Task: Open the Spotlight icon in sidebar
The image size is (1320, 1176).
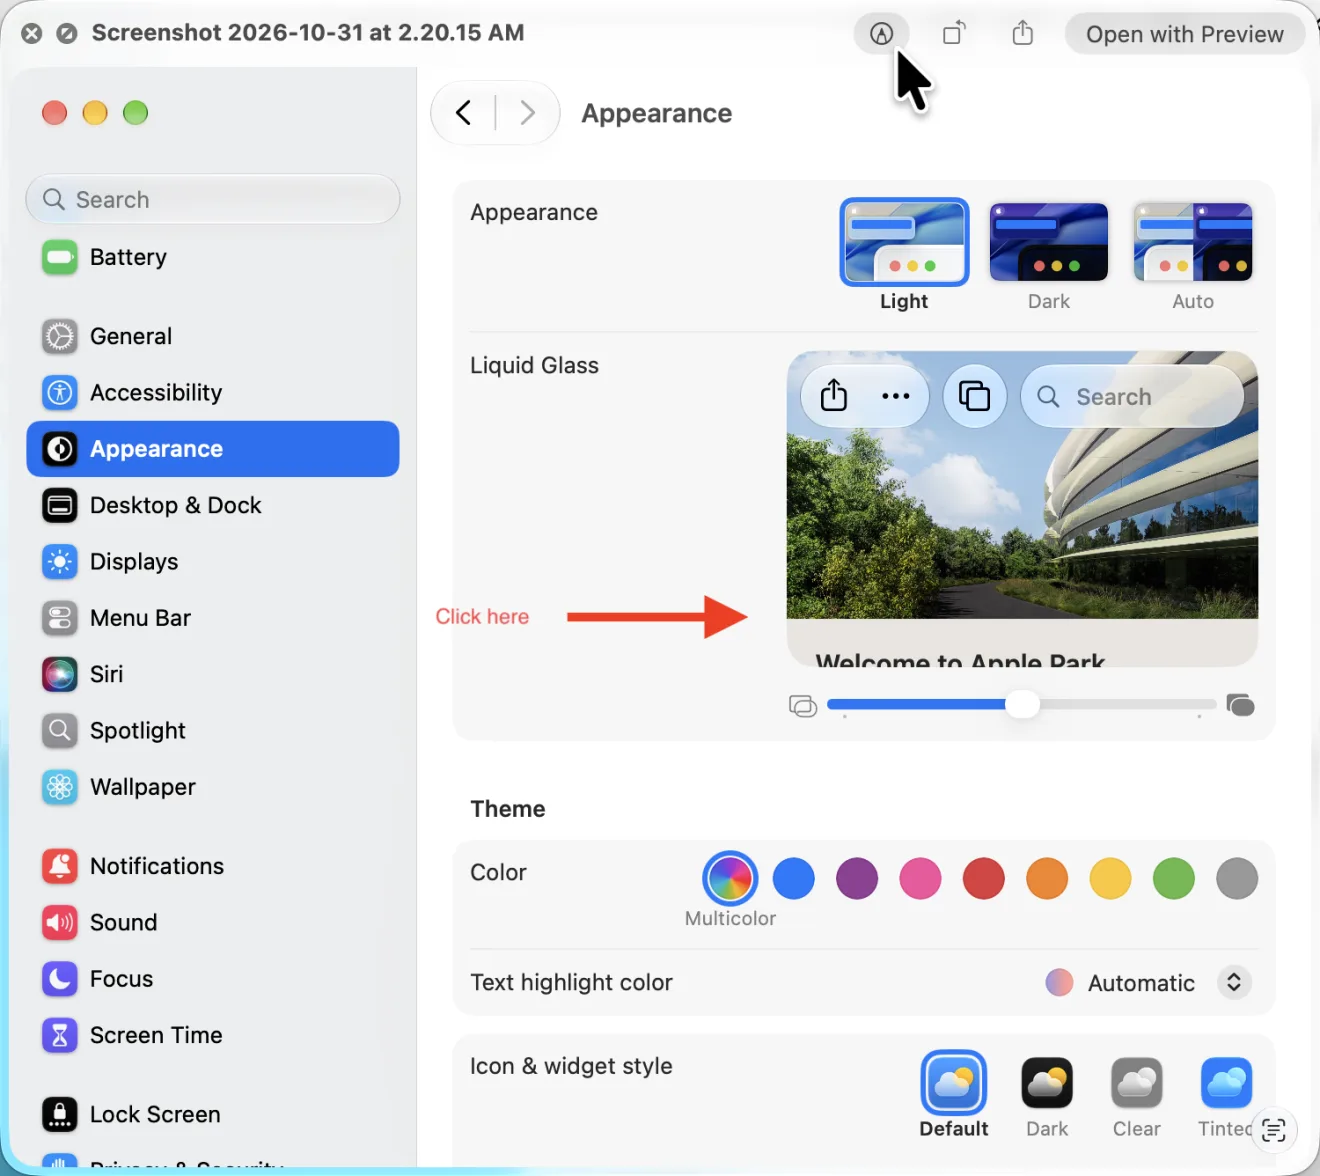Action: 60,730
